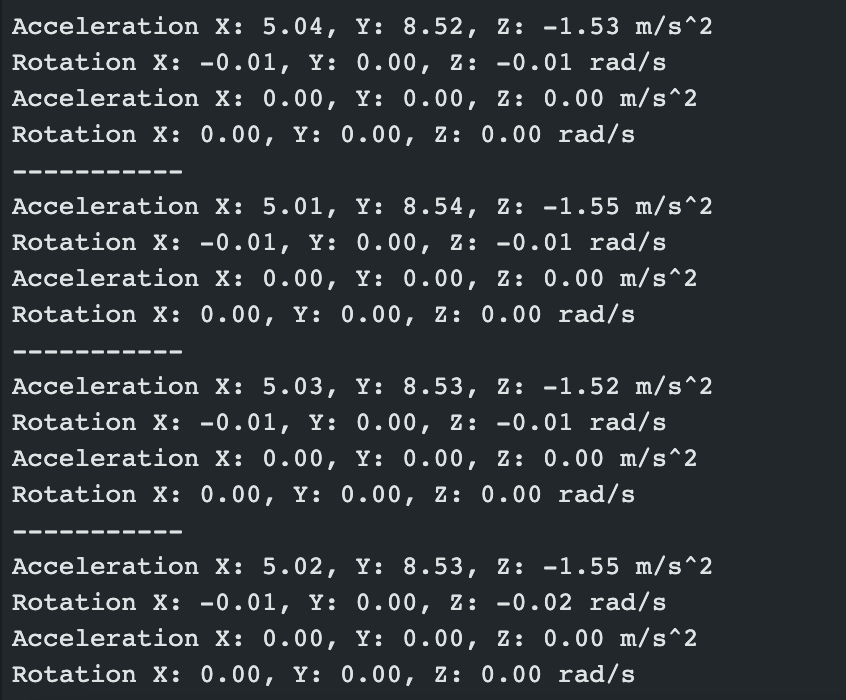
Task: Click the Y: label on the 8.54 line
Action: (370, 206)
